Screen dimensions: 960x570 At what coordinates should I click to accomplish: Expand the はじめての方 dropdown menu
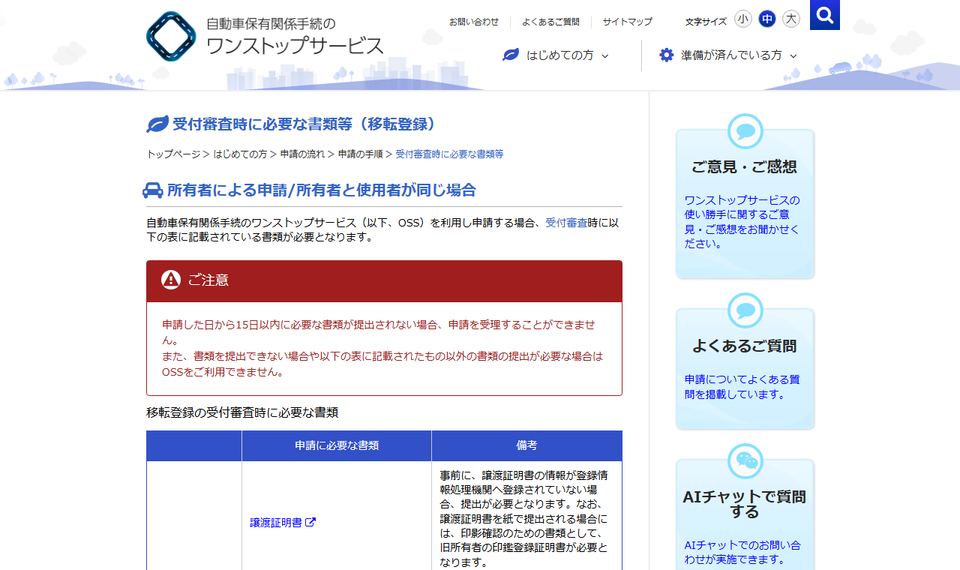point(555,55)
